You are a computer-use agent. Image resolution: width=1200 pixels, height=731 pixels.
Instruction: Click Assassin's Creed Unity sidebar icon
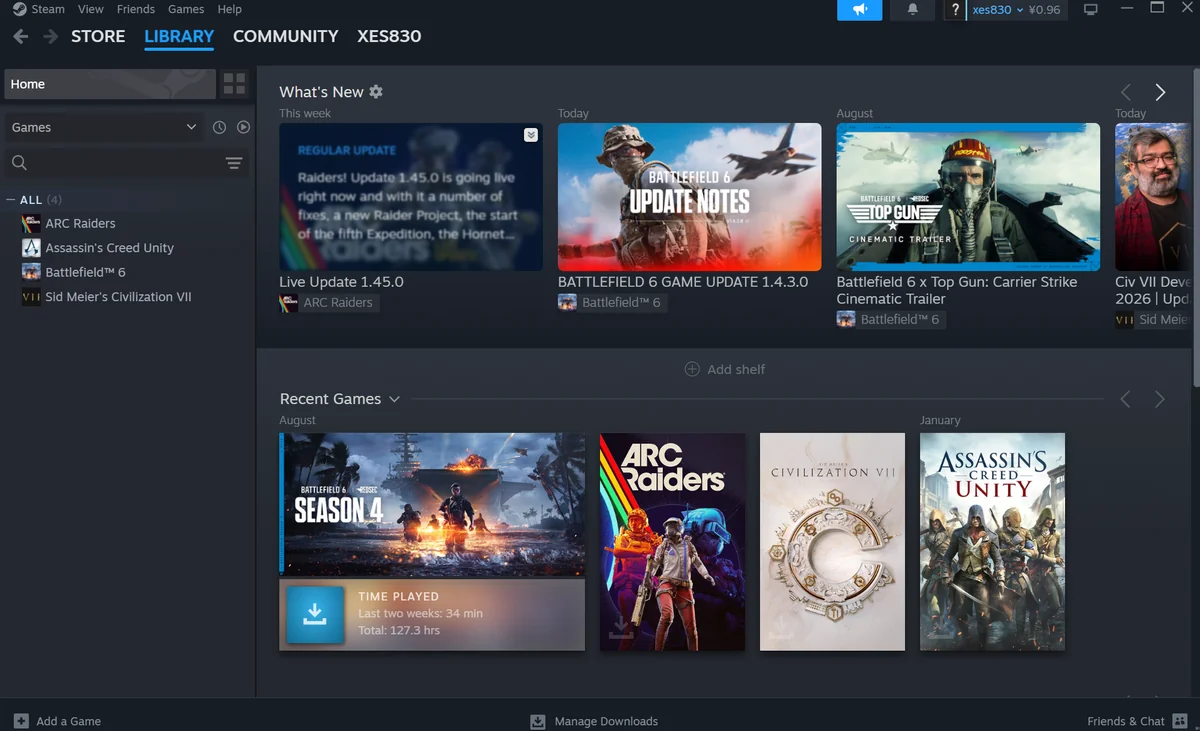31,248
